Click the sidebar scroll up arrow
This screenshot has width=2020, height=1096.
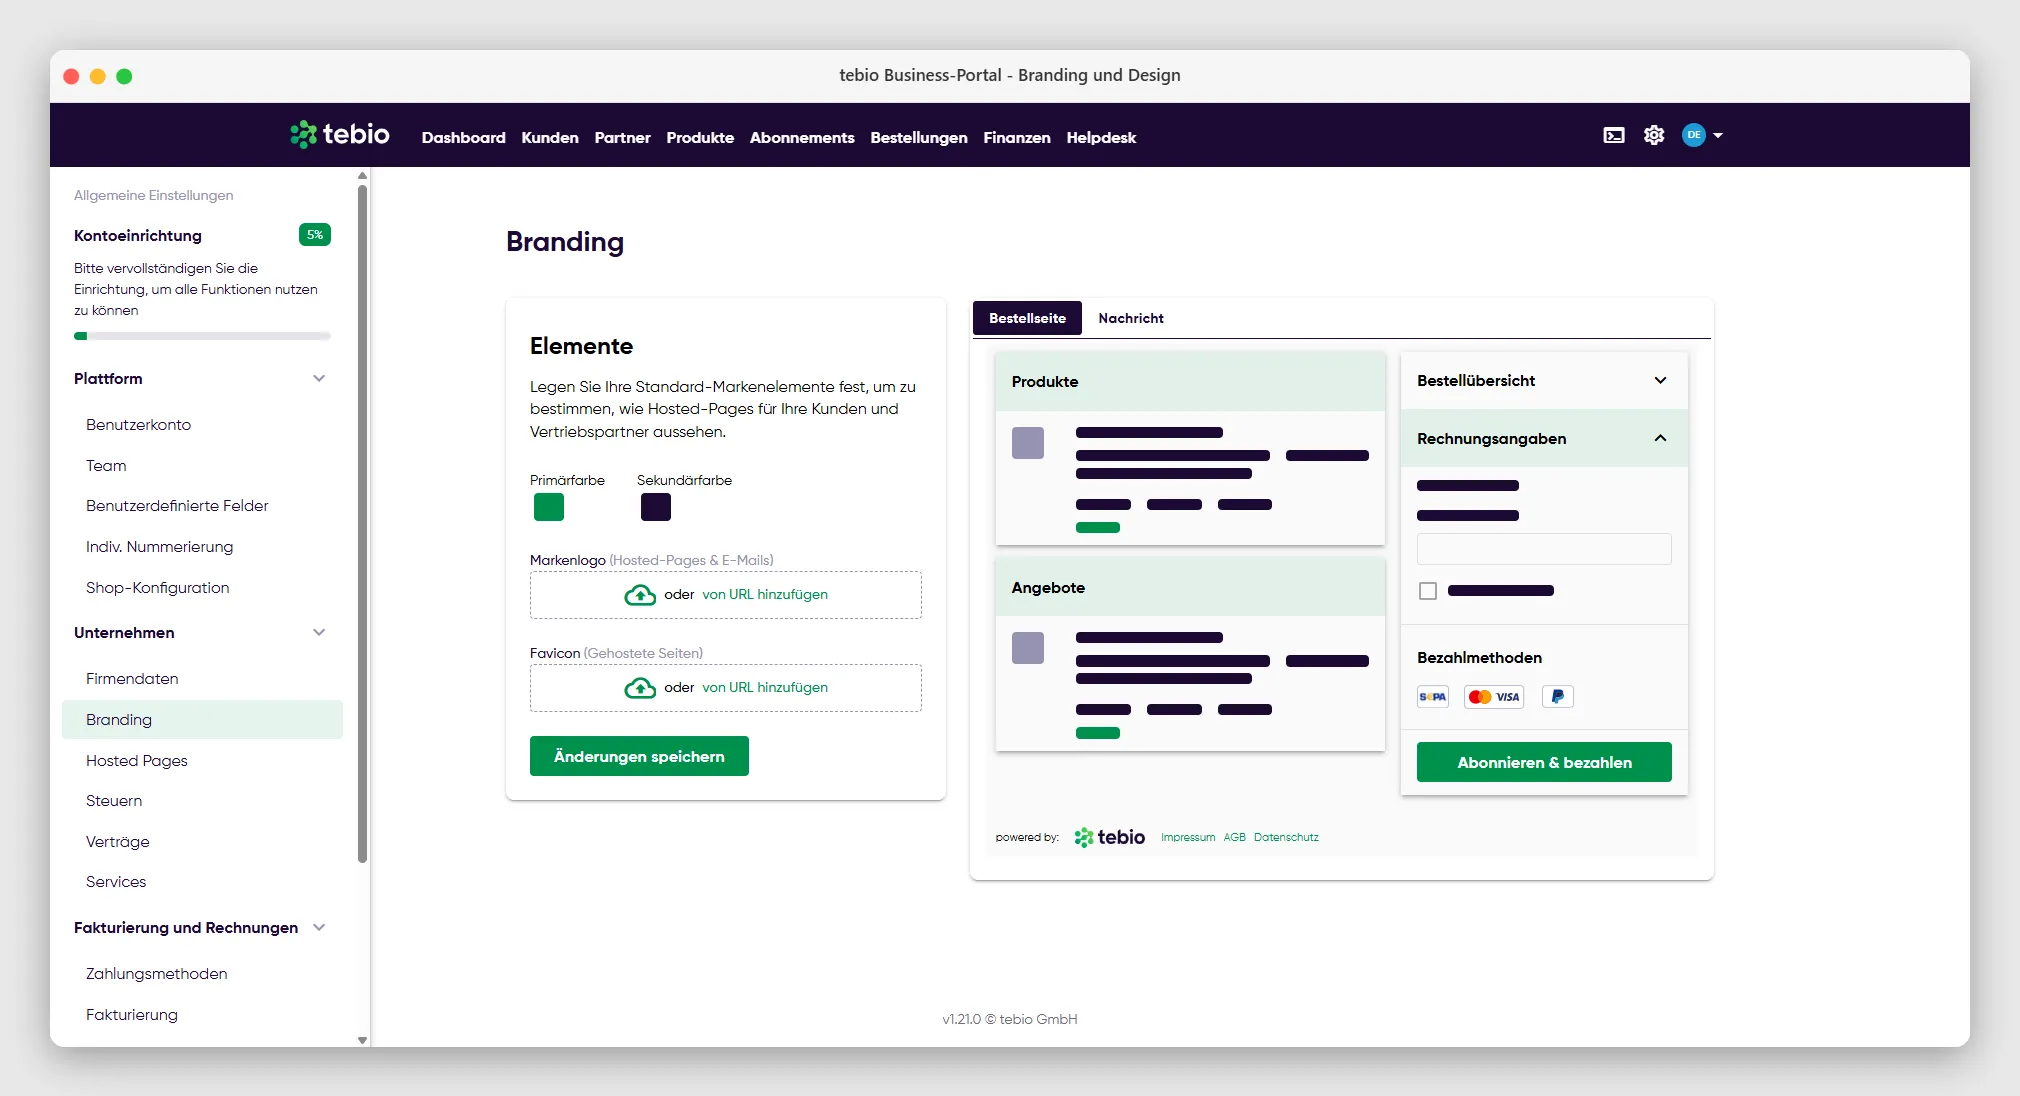tap(362, 176)
